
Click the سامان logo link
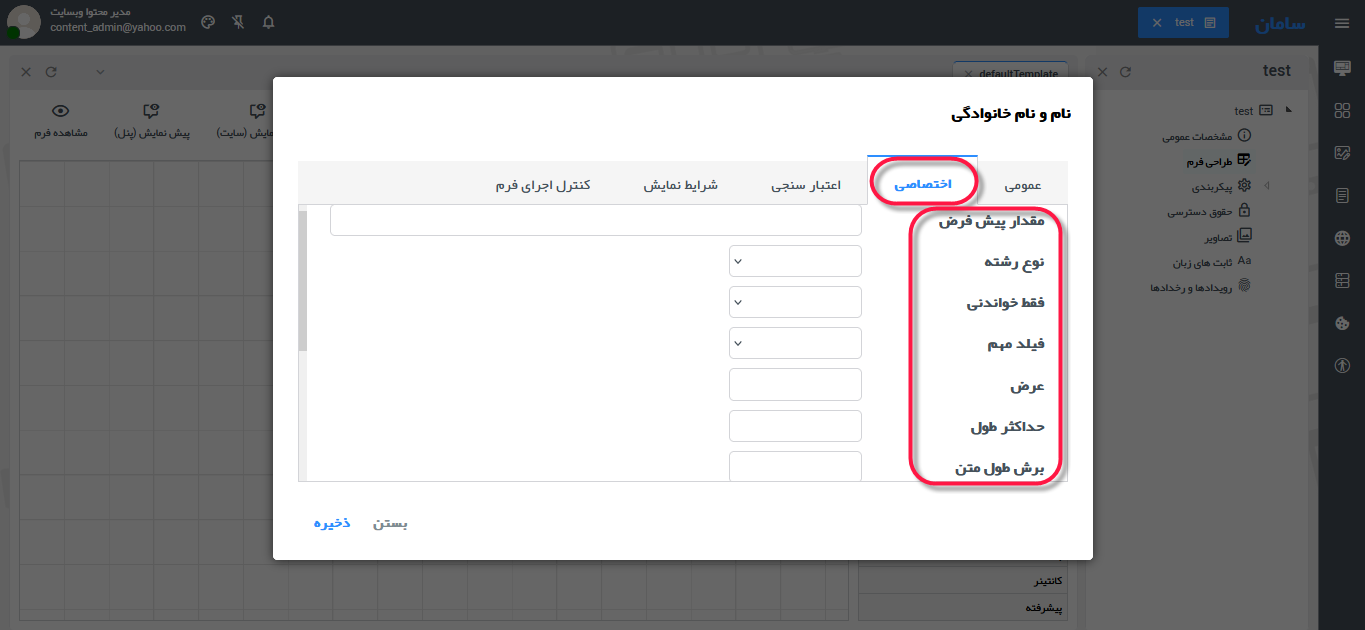[1281, 23]
